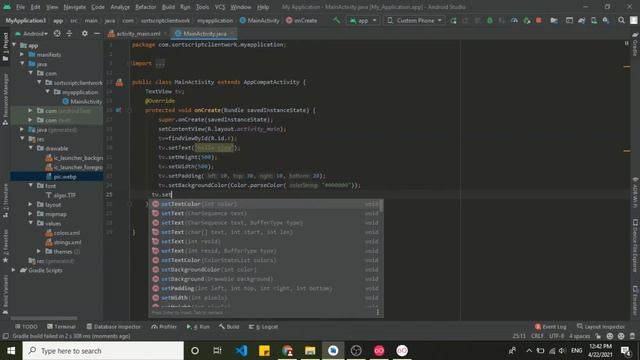Open the Refactor menu

click(145, 7)
